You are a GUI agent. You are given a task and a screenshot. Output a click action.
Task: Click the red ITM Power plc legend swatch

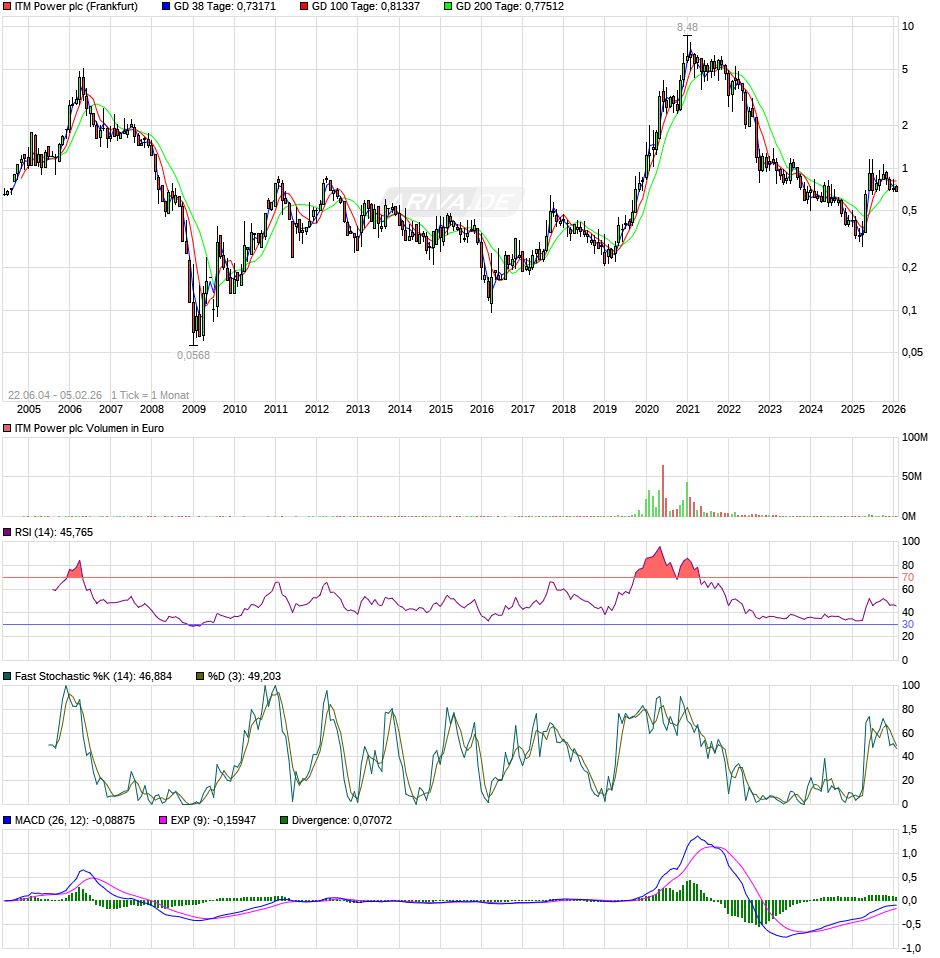pyautogui.click(x=7, y=7)
